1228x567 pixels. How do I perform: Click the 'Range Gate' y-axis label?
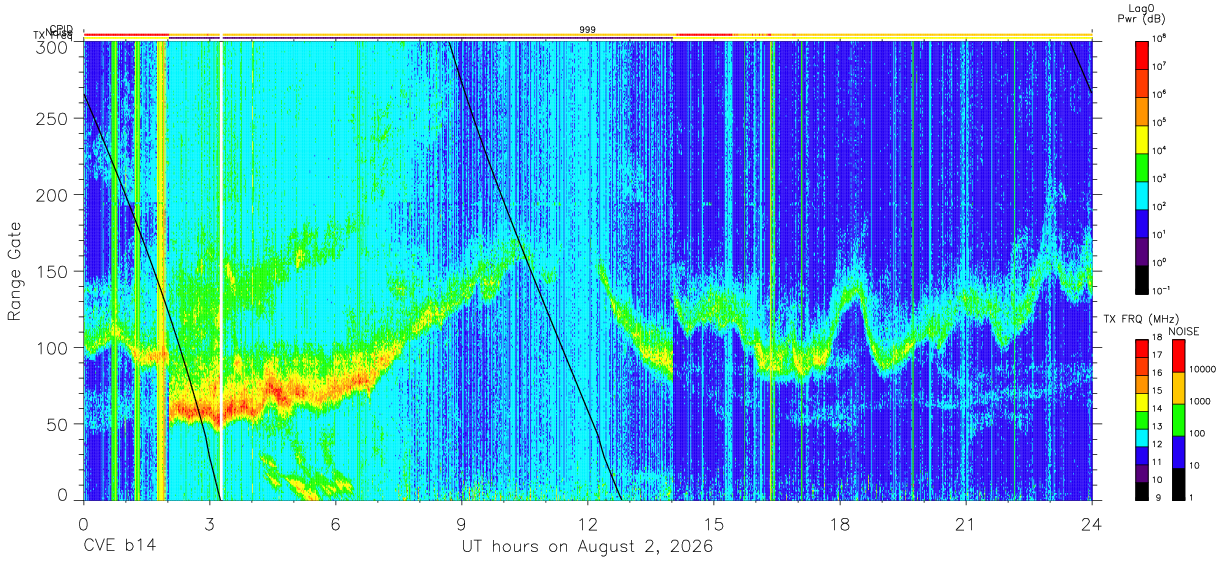tap(15, 271)
